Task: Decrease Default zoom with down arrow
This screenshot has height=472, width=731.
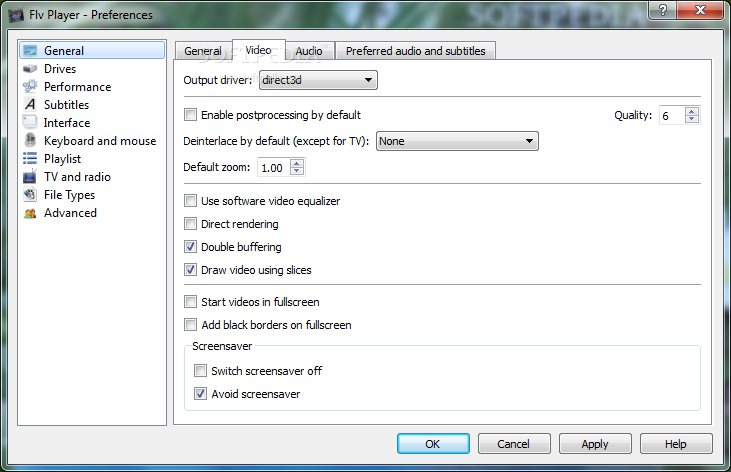Action: coord(297,171)
